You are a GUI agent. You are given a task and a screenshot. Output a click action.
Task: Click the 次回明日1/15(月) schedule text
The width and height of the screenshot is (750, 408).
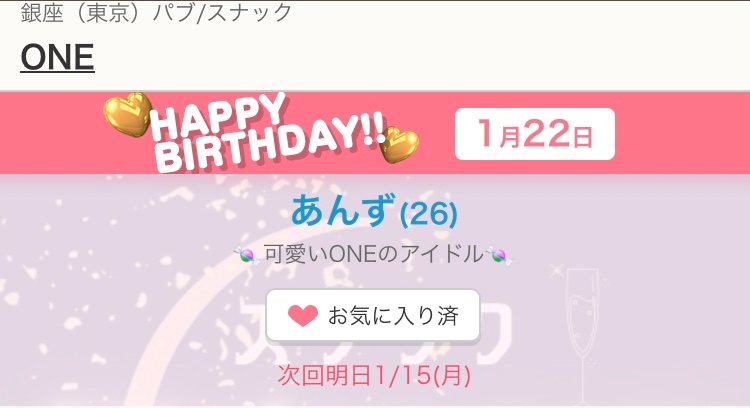point(374,375)
